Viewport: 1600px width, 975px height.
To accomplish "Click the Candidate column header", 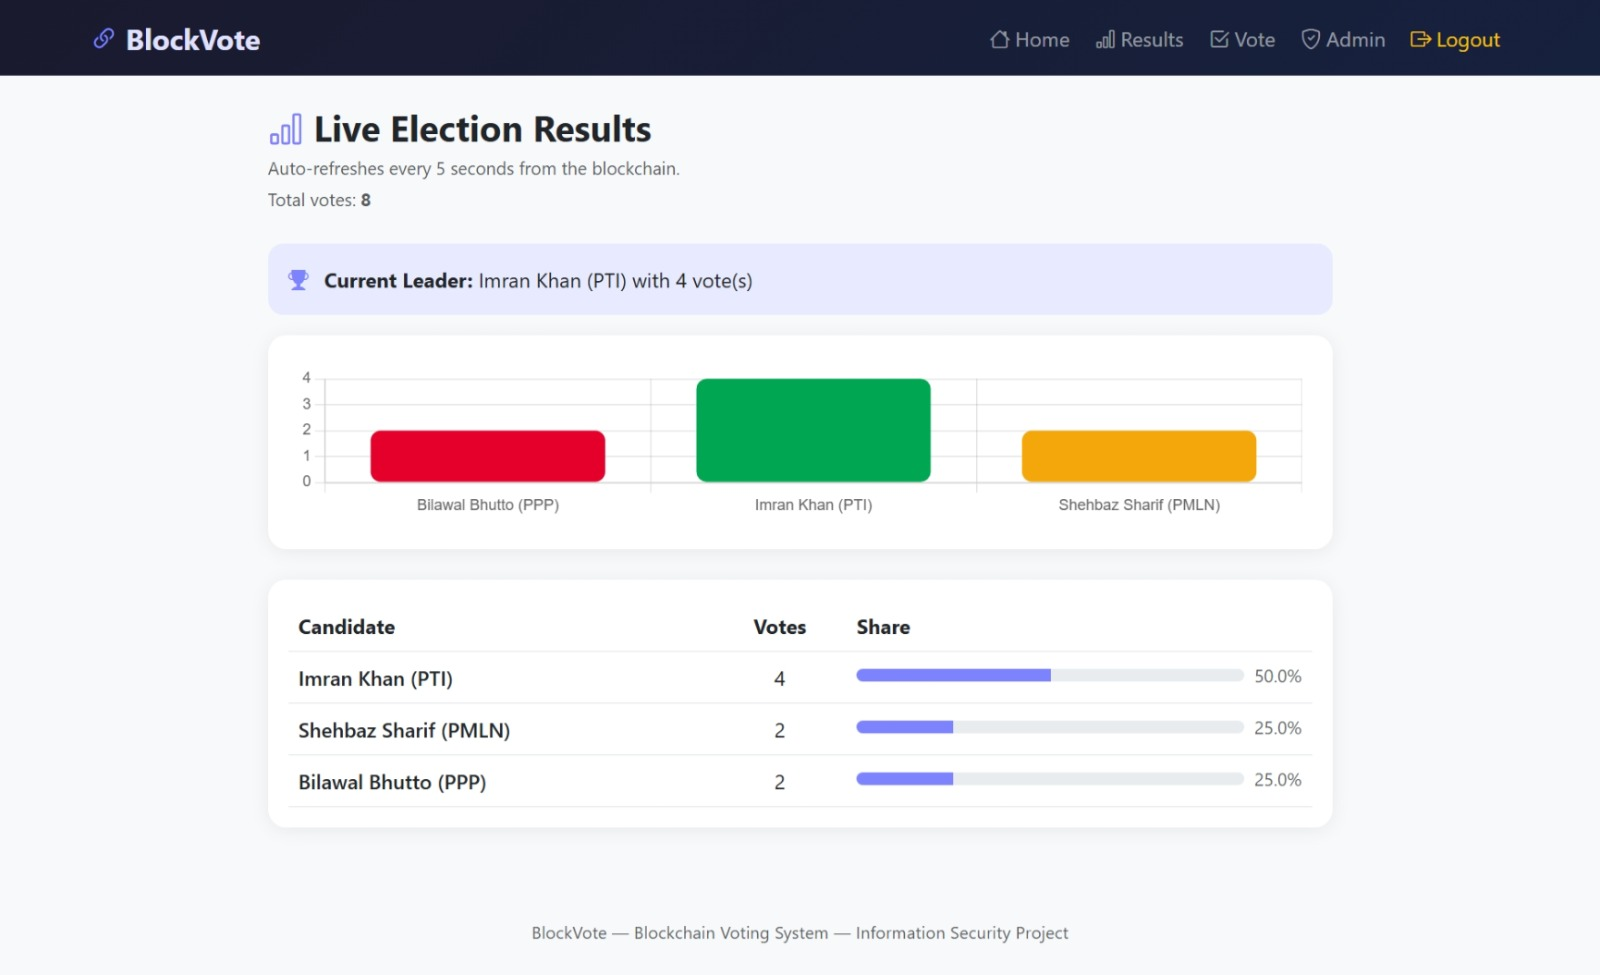I will click(x=346, y=627).
